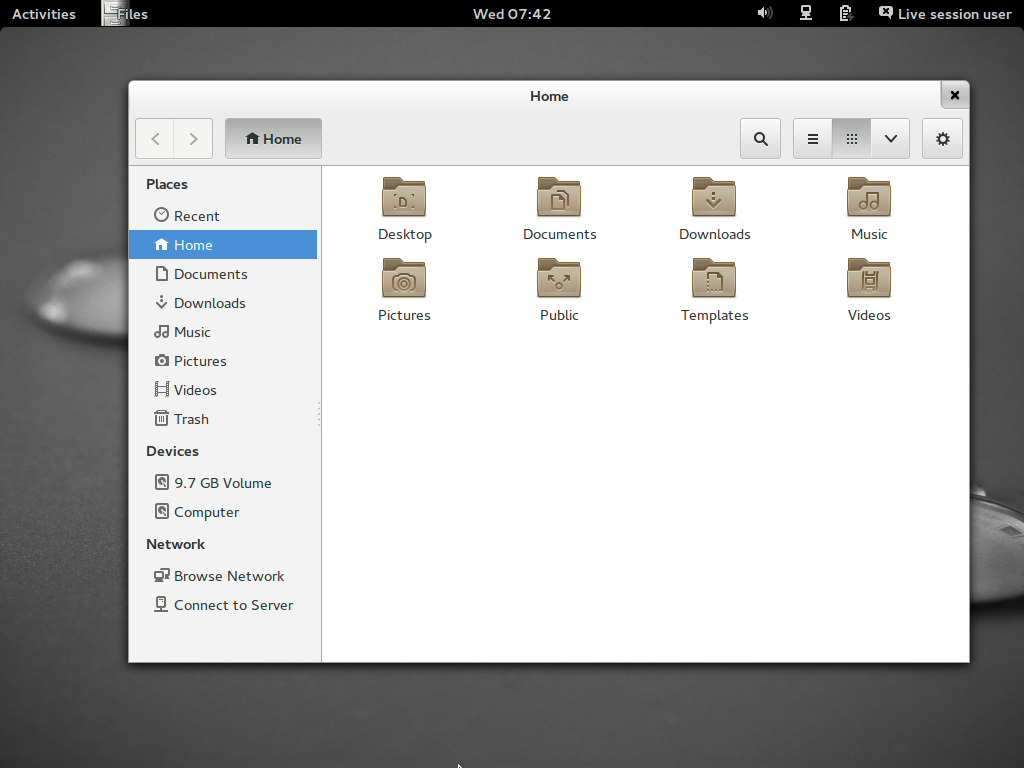The image size is (1024, 768).
Task: Open the view options dropdown arrow
Action: coord(890,138)
